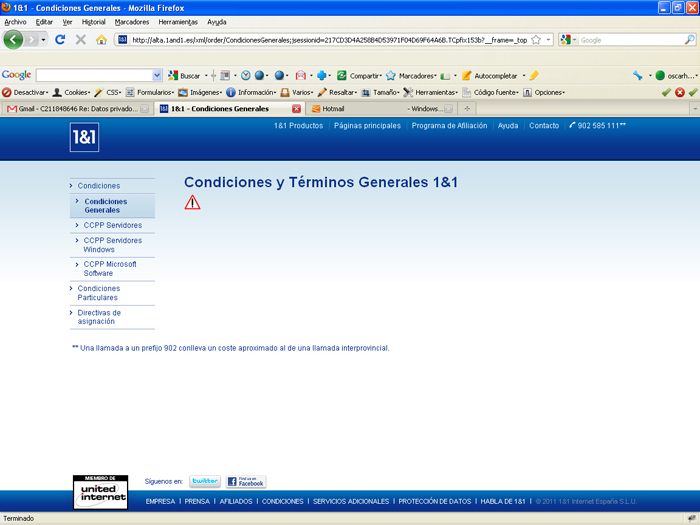Click the Twitter follow button

pos(205,481)
